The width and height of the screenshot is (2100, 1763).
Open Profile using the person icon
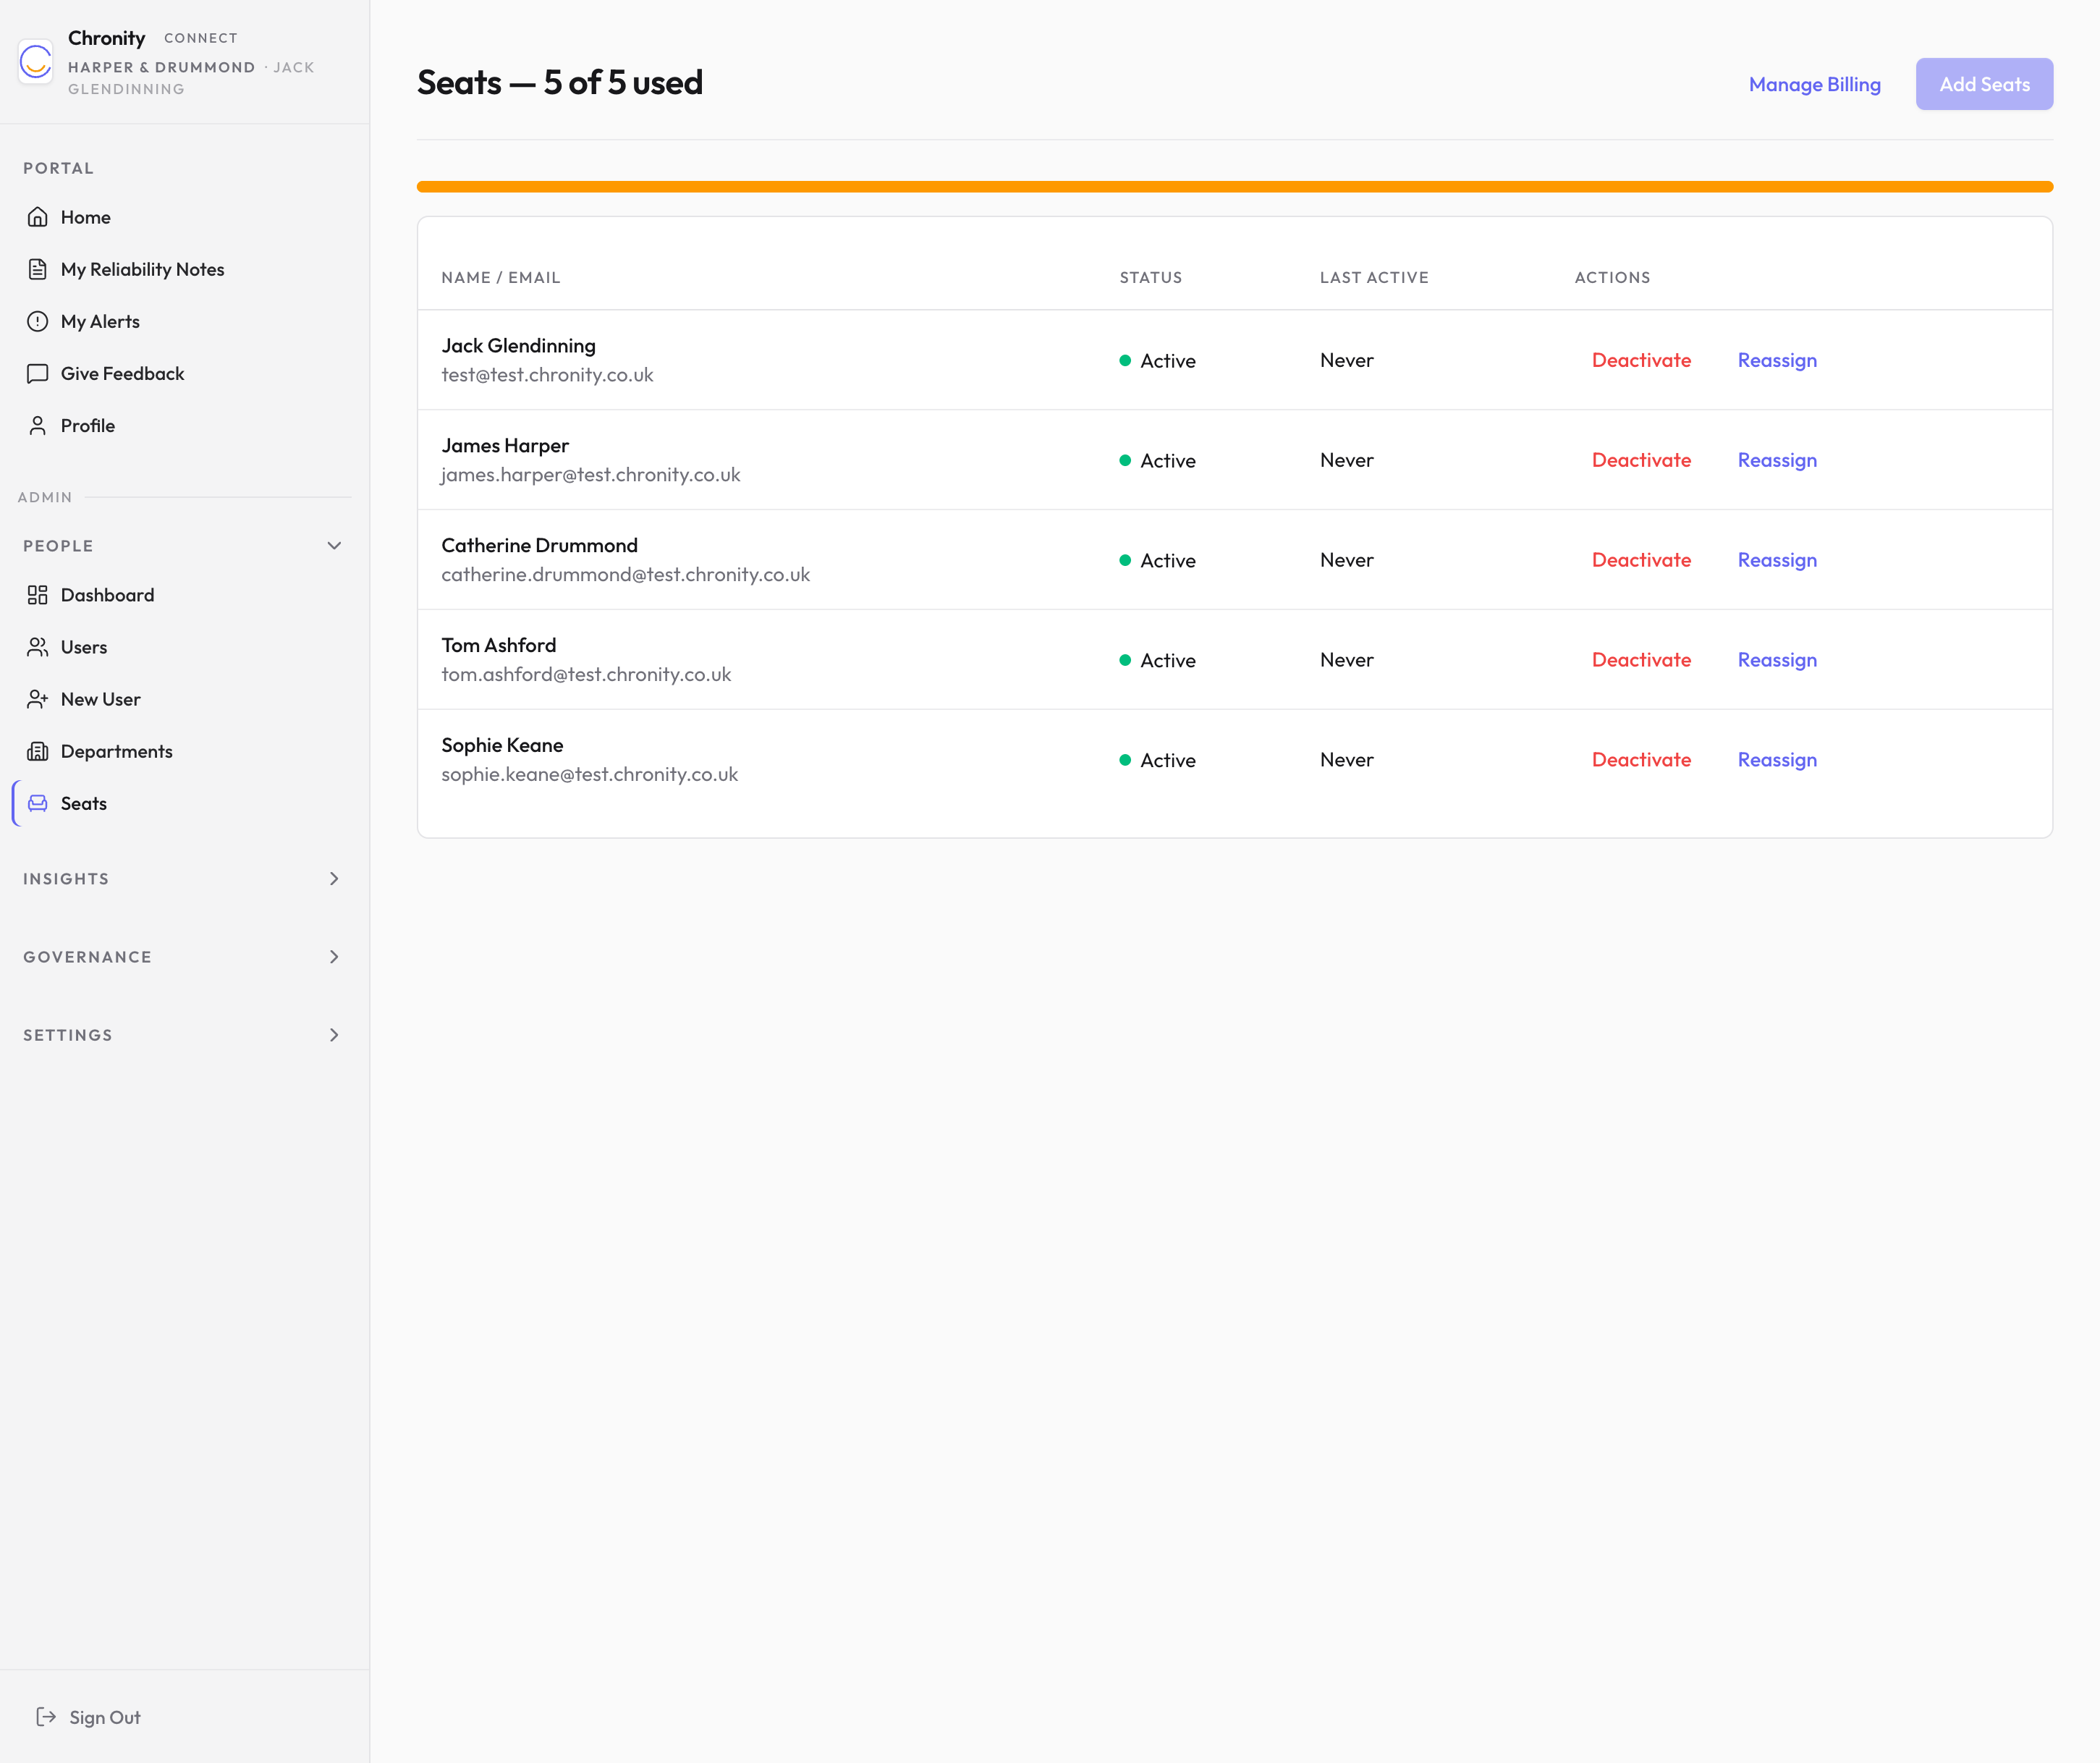pyautogui.click(x=38, y=425)
